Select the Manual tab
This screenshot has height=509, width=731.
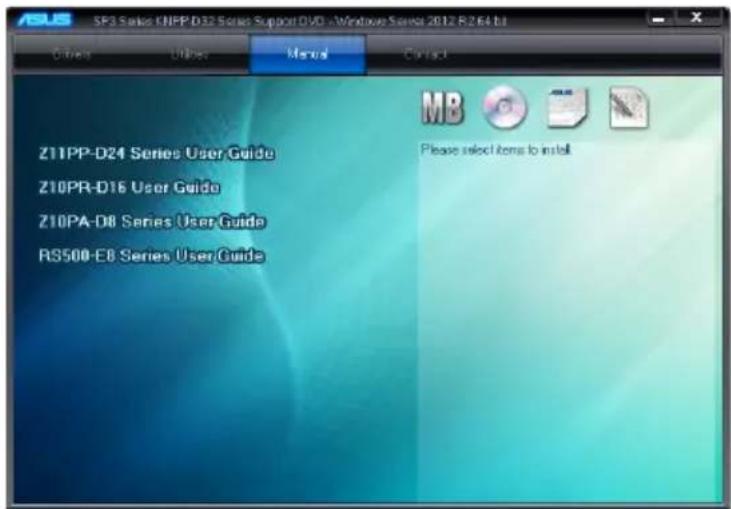pyautogui.click(x=308, y=55)
